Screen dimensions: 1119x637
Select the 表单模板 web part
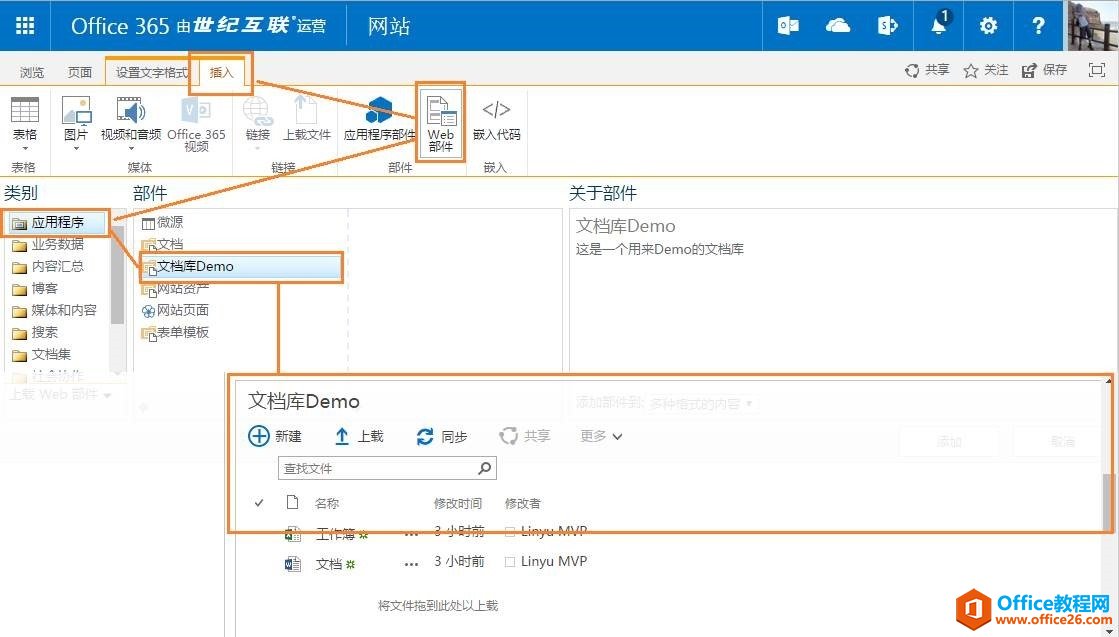pyautogui.click(x=176, y=333)
